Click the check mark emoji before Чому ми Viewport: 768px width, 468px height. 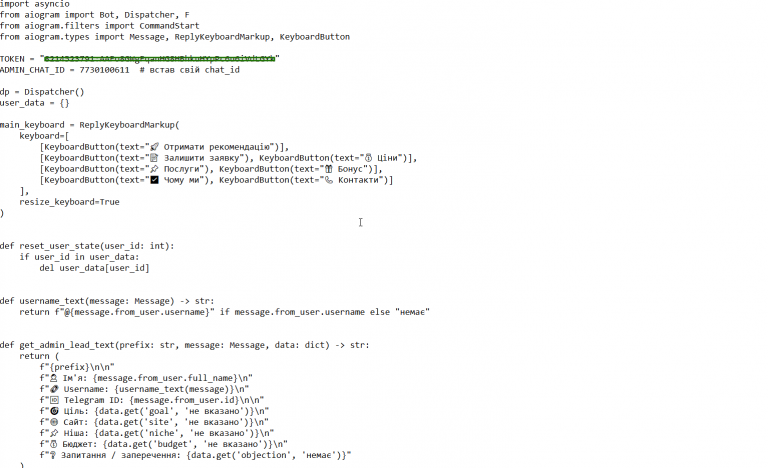pos(154,180)
